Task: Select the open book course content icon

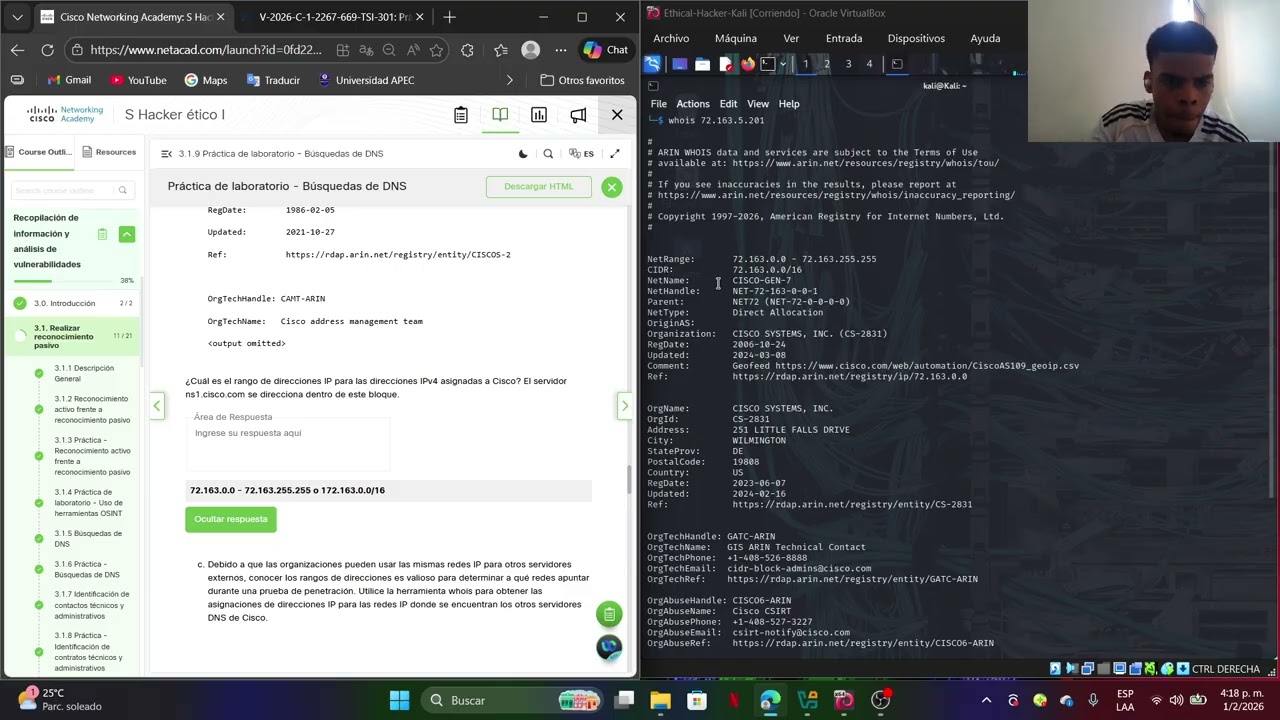Action: tap(500, 115)
